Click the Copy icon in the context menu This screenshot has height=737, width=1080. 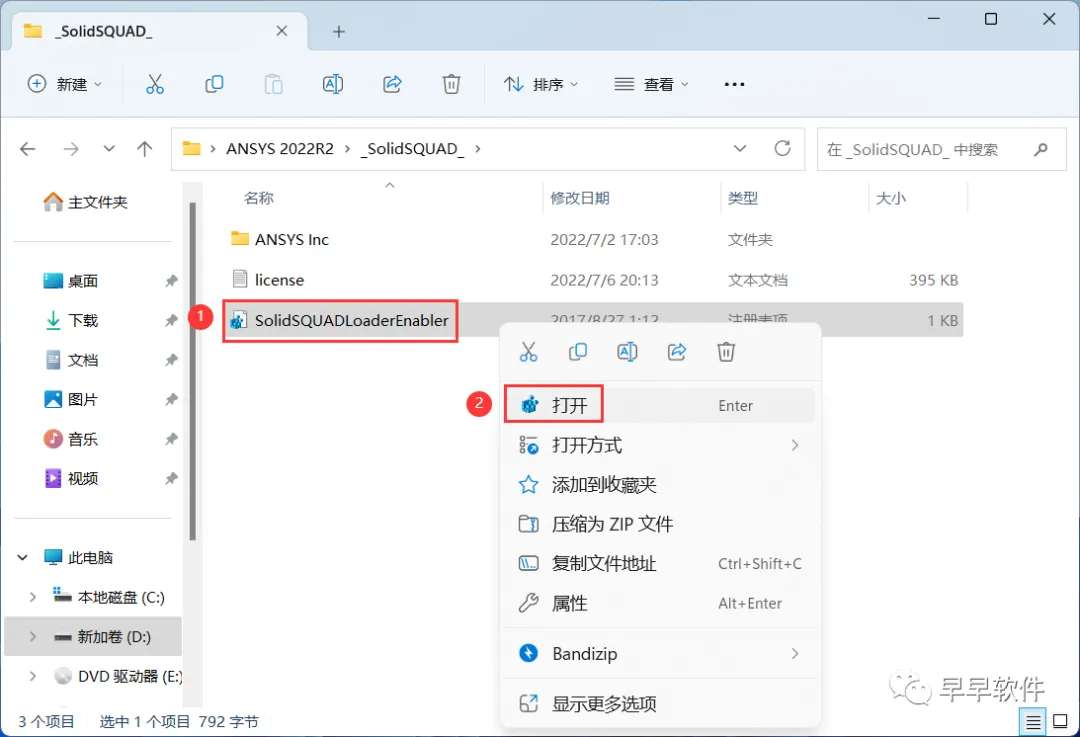point(578,352)
